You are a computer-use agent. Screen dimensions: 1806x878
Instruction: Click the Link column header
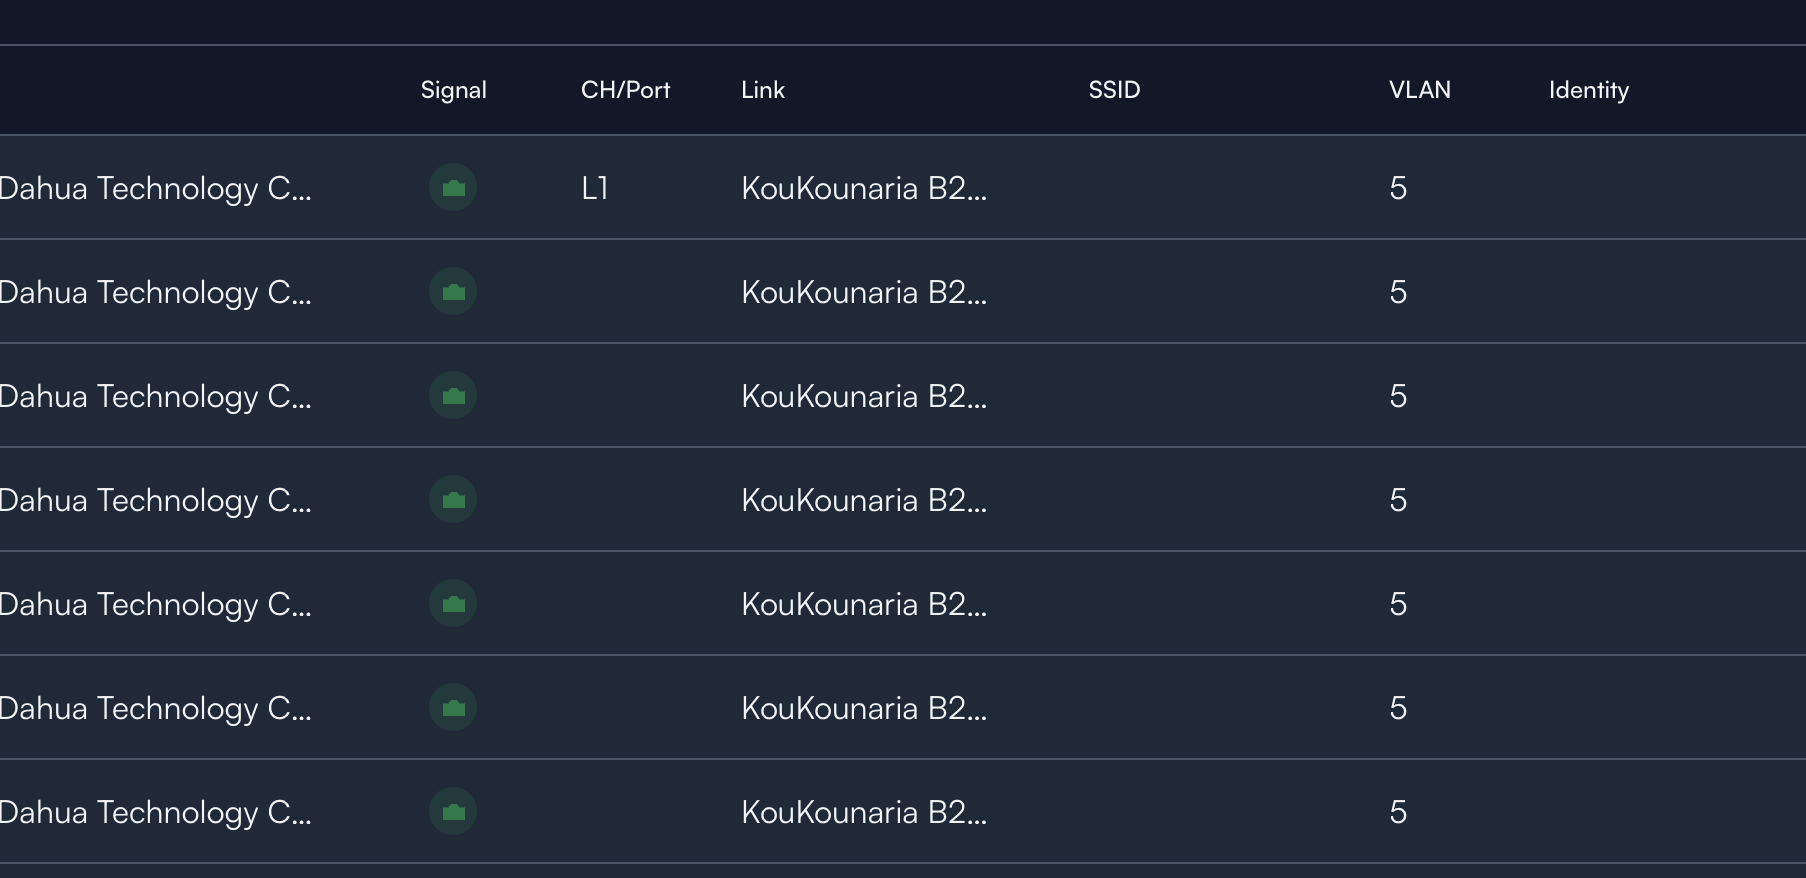[763, 90]
